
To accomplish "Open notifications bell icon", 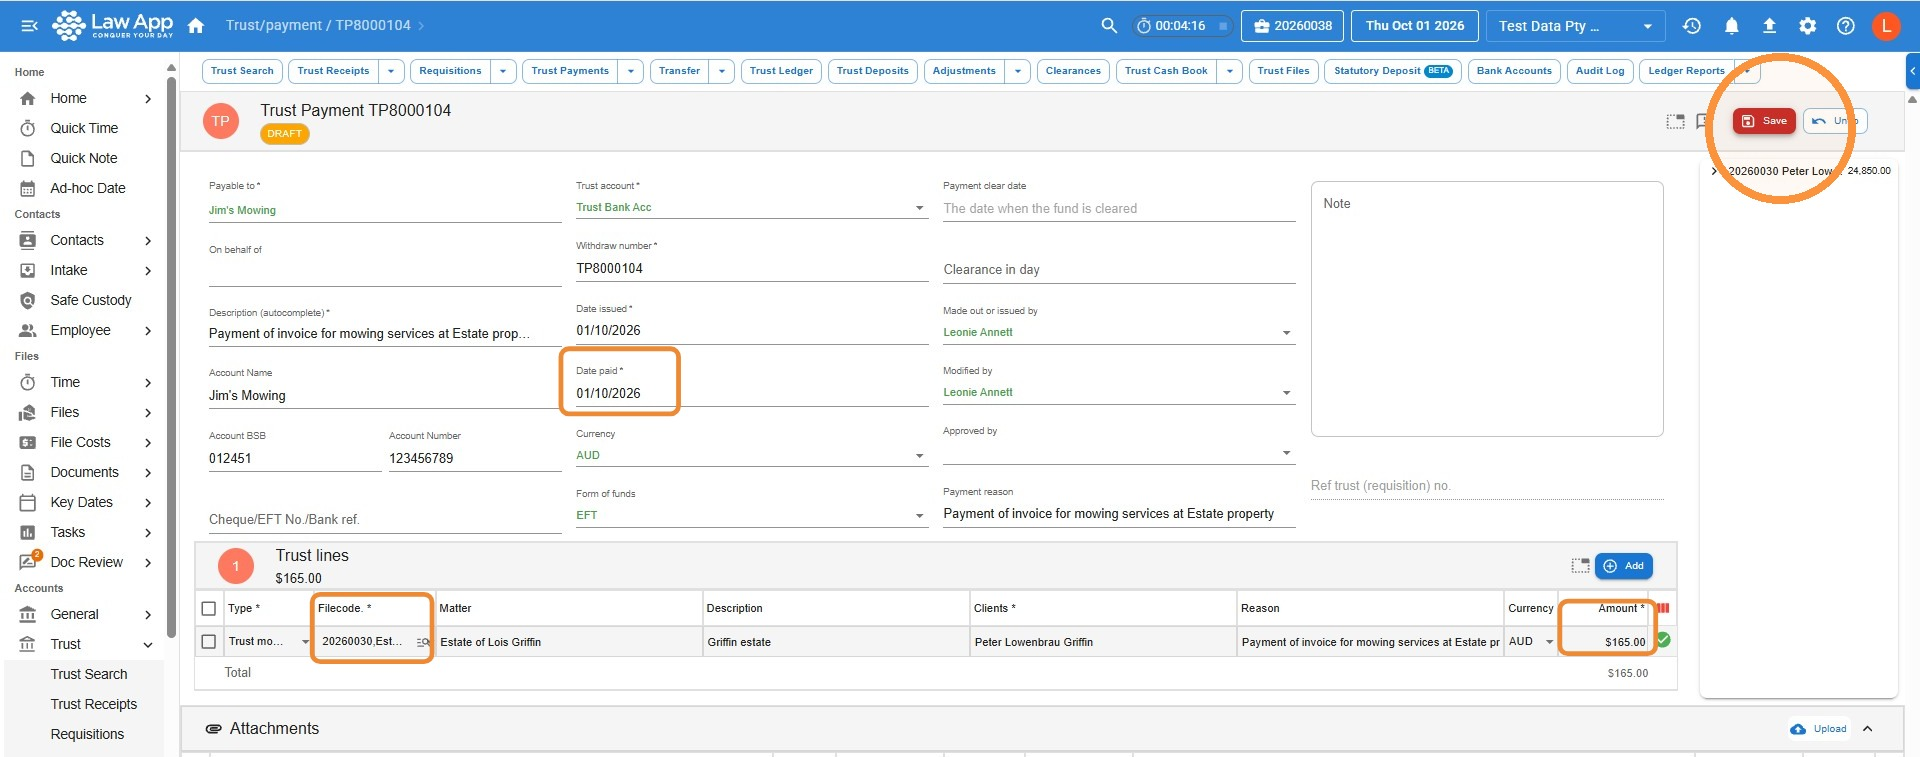I will 1731,26.
